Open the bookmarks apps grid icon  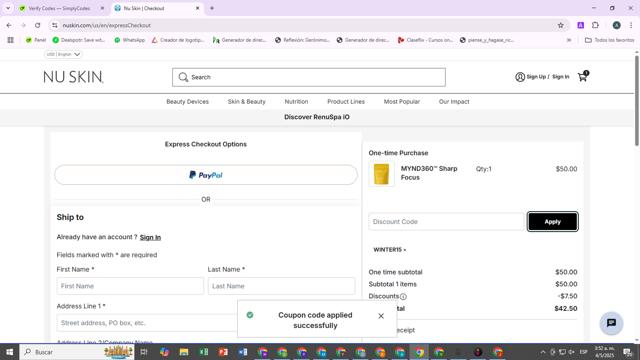(11, 40)
